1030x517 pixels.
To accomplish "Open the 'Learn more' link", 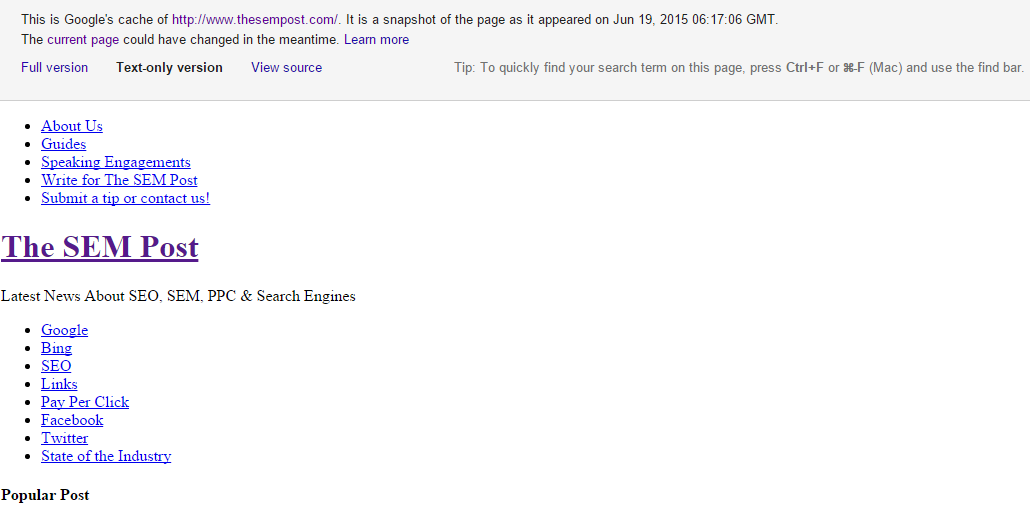I will tap(376, 39).
